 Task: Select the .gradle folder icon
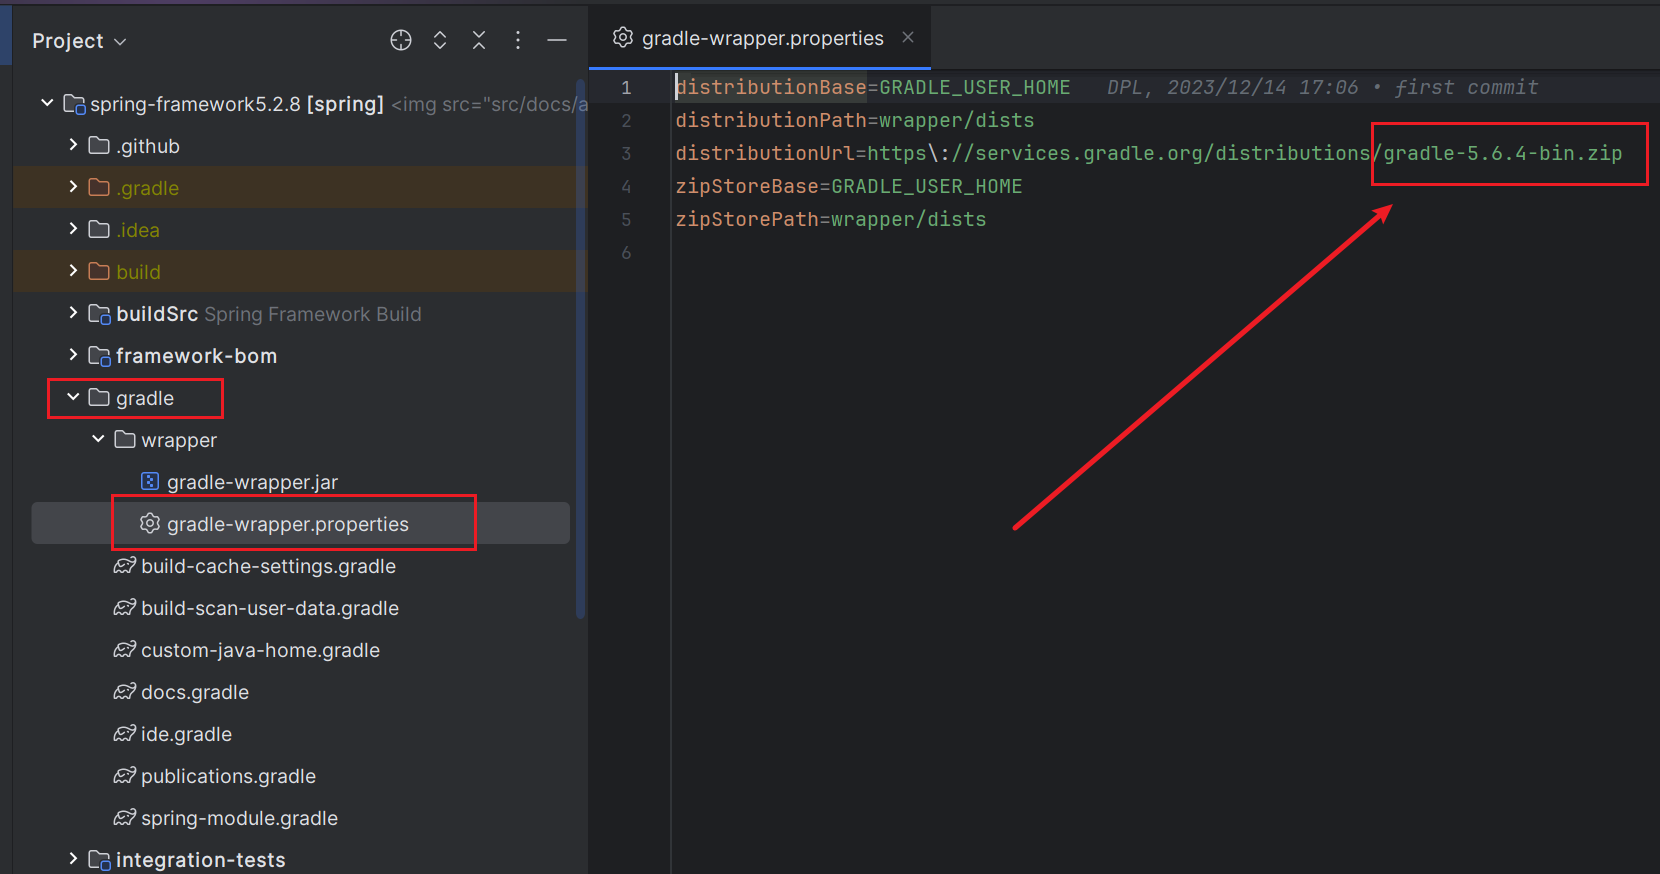coord(99,187)
